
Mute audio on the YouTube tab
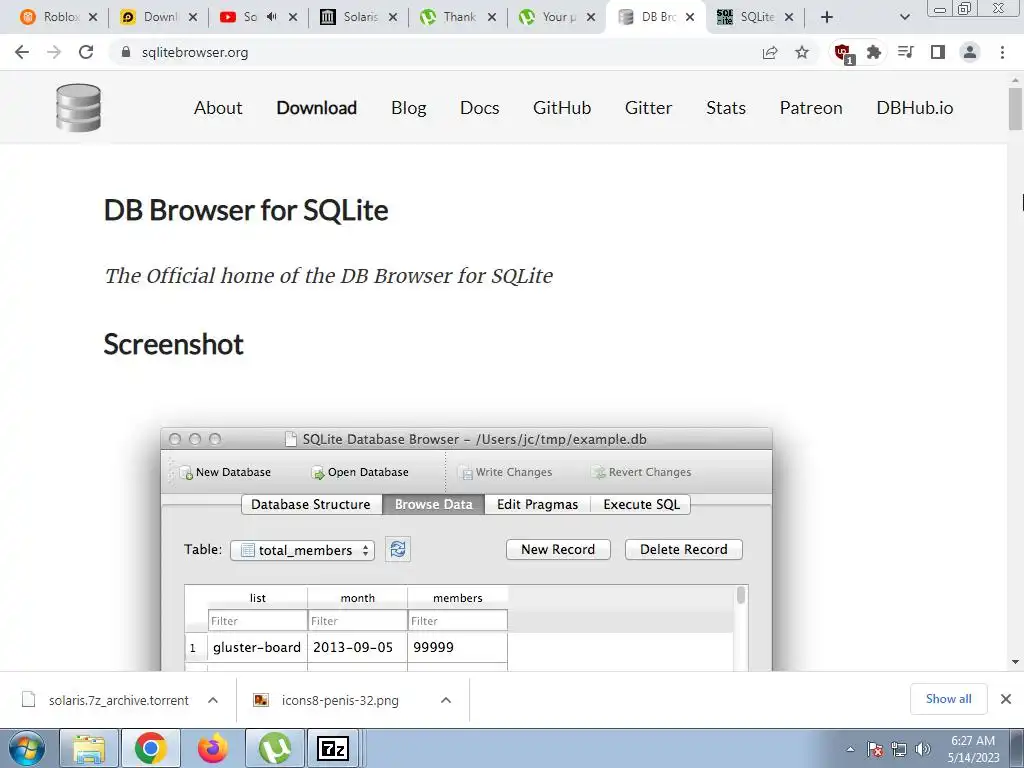point(272,17)
